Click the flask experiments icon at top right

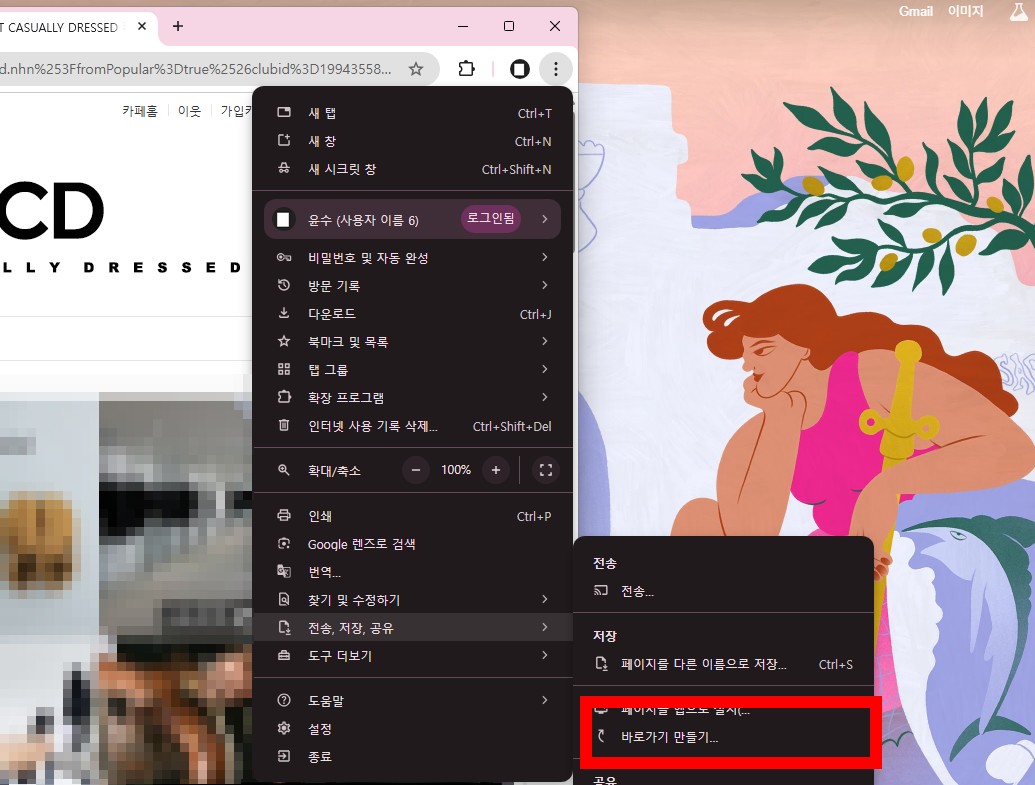tap(1017, 11)
